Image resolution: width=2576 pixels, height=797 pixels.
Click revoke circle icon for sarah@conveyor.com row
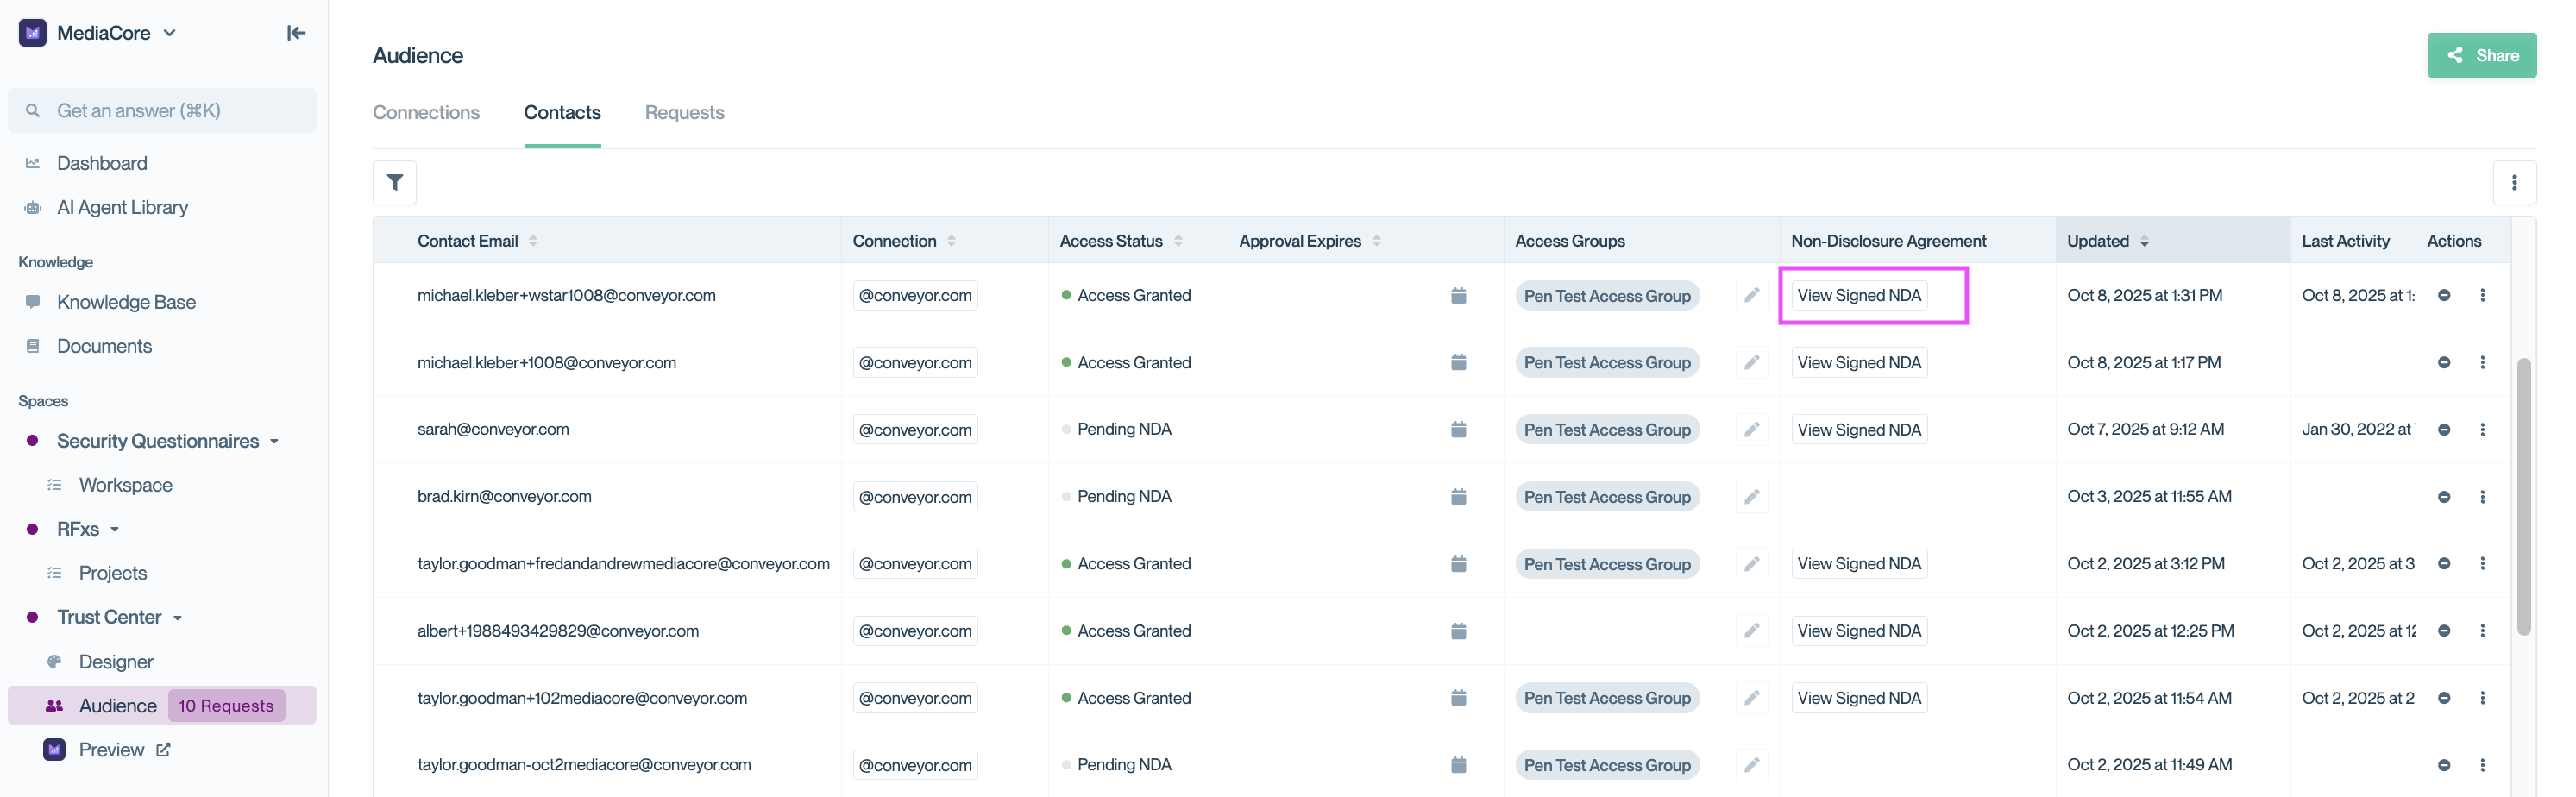tap(2443, 429)
